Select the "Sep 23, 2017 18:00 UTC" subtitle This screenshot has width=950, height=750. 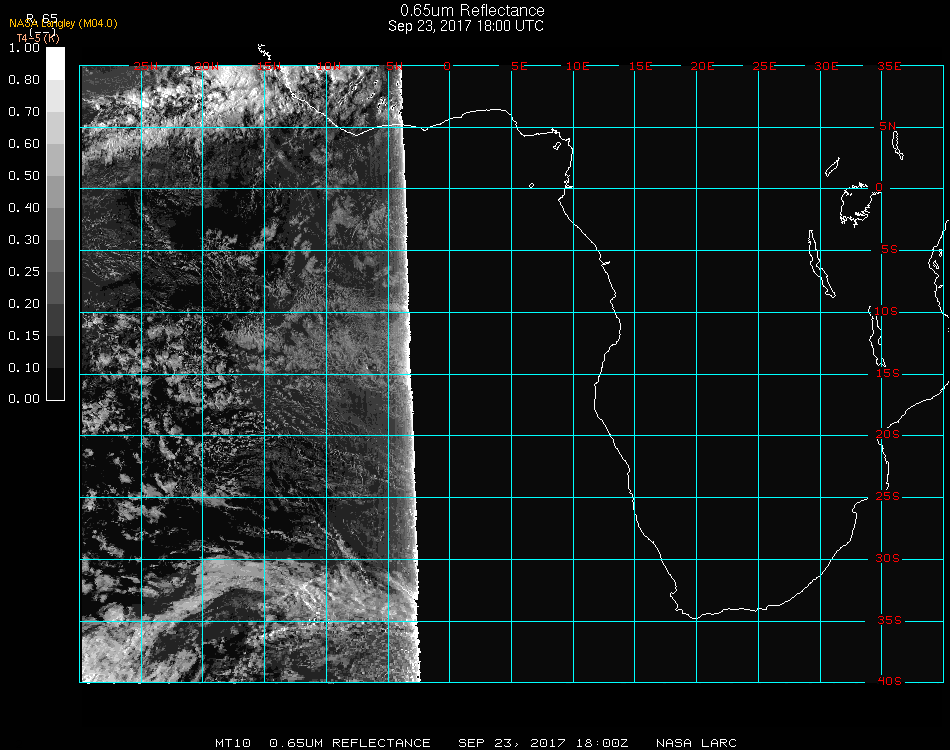[x=466, y=26]
